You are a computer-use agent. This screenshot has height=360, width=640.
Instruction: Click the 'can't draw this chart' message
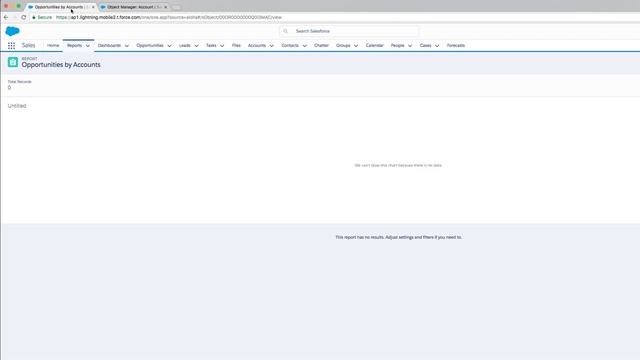(x=398, y=165)
